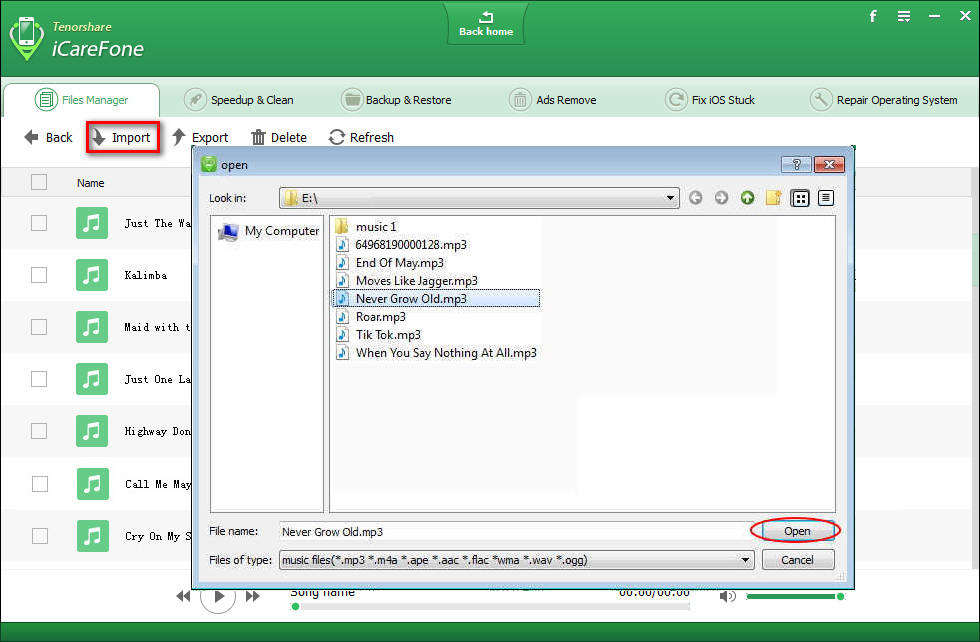Switch to the Speedup & Clean tab
Viewport: 980px width, 642px height.
tap(239, 100)
